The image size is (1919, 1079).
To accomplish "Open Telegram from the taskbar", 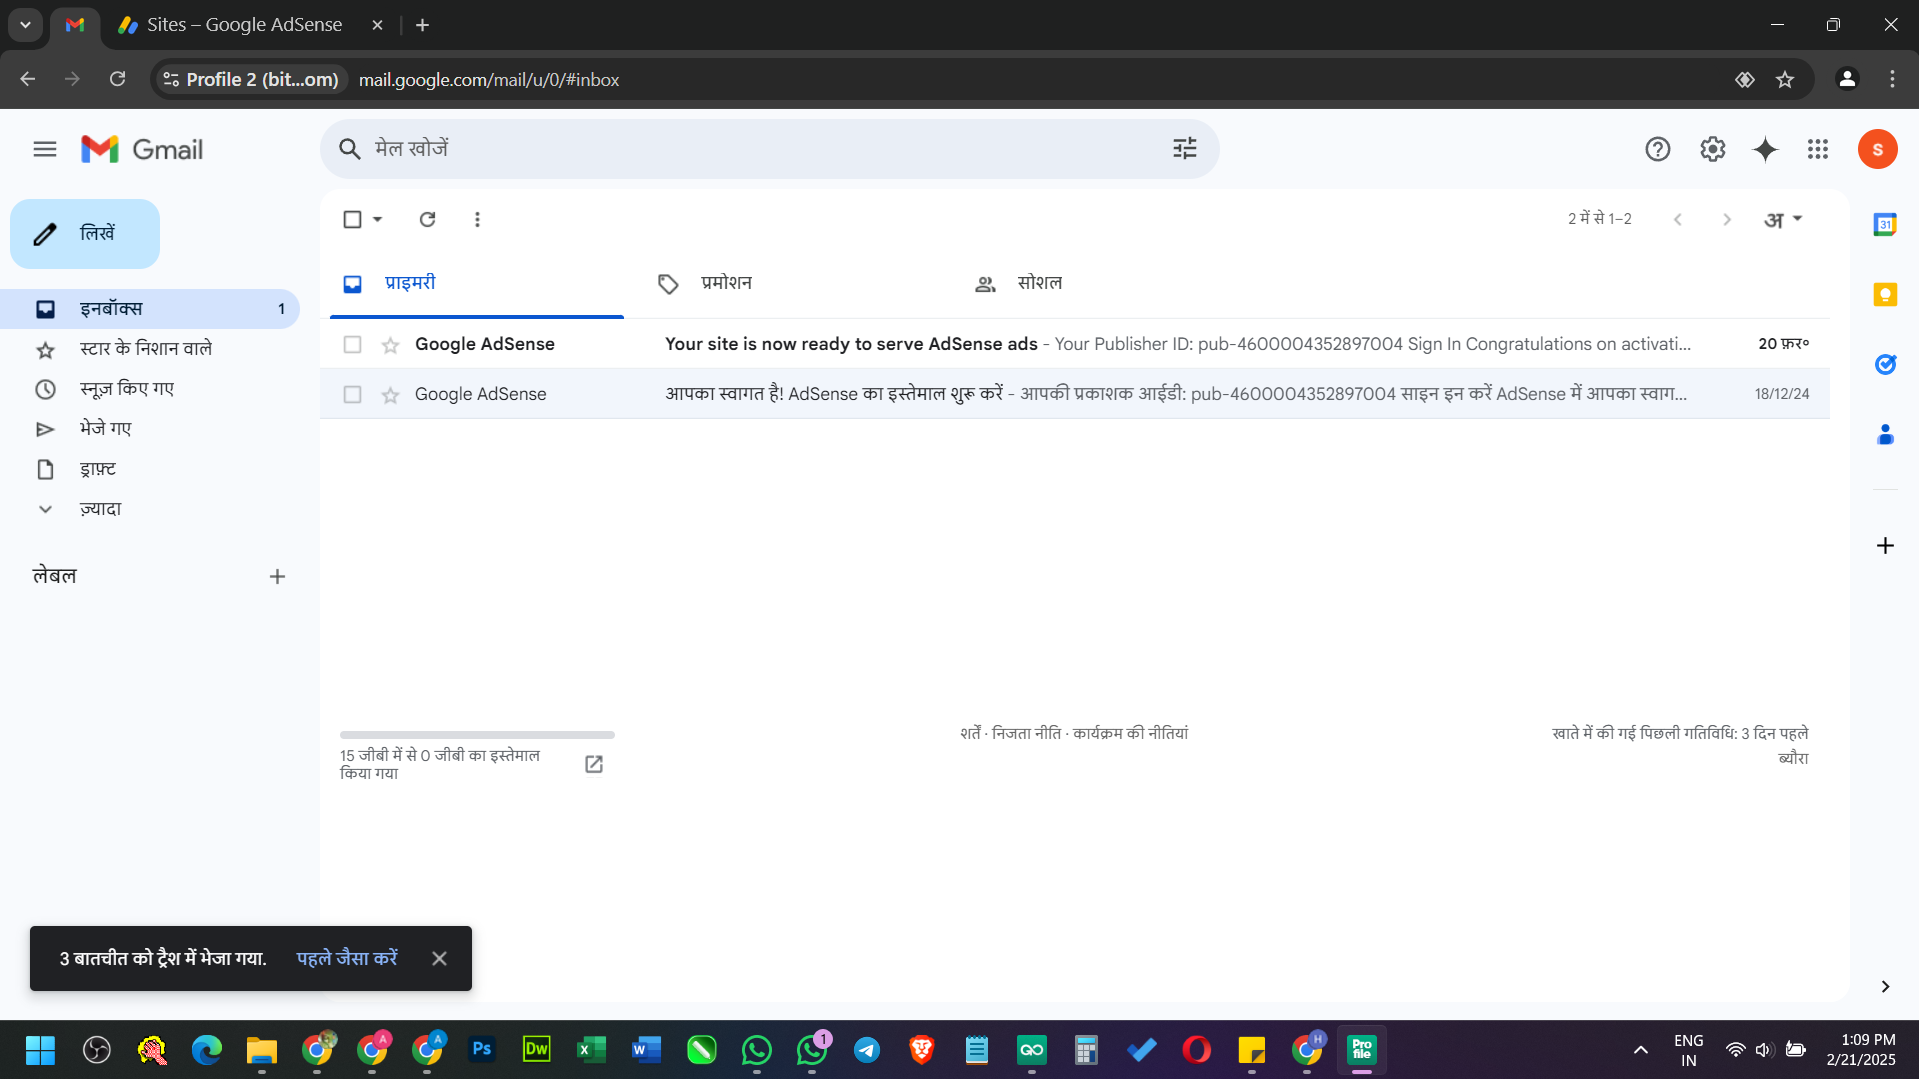I will [x=866, y=1049].
